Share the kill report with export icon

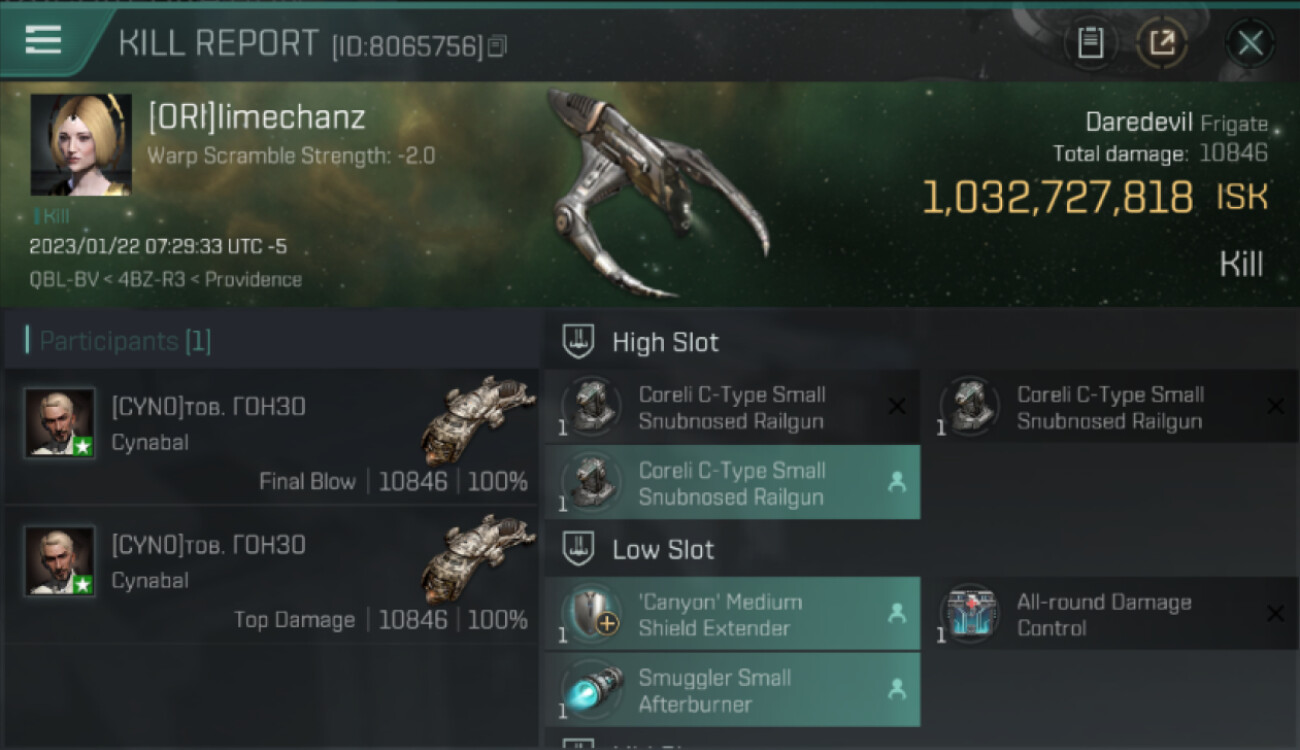(x=1161, y=43)
